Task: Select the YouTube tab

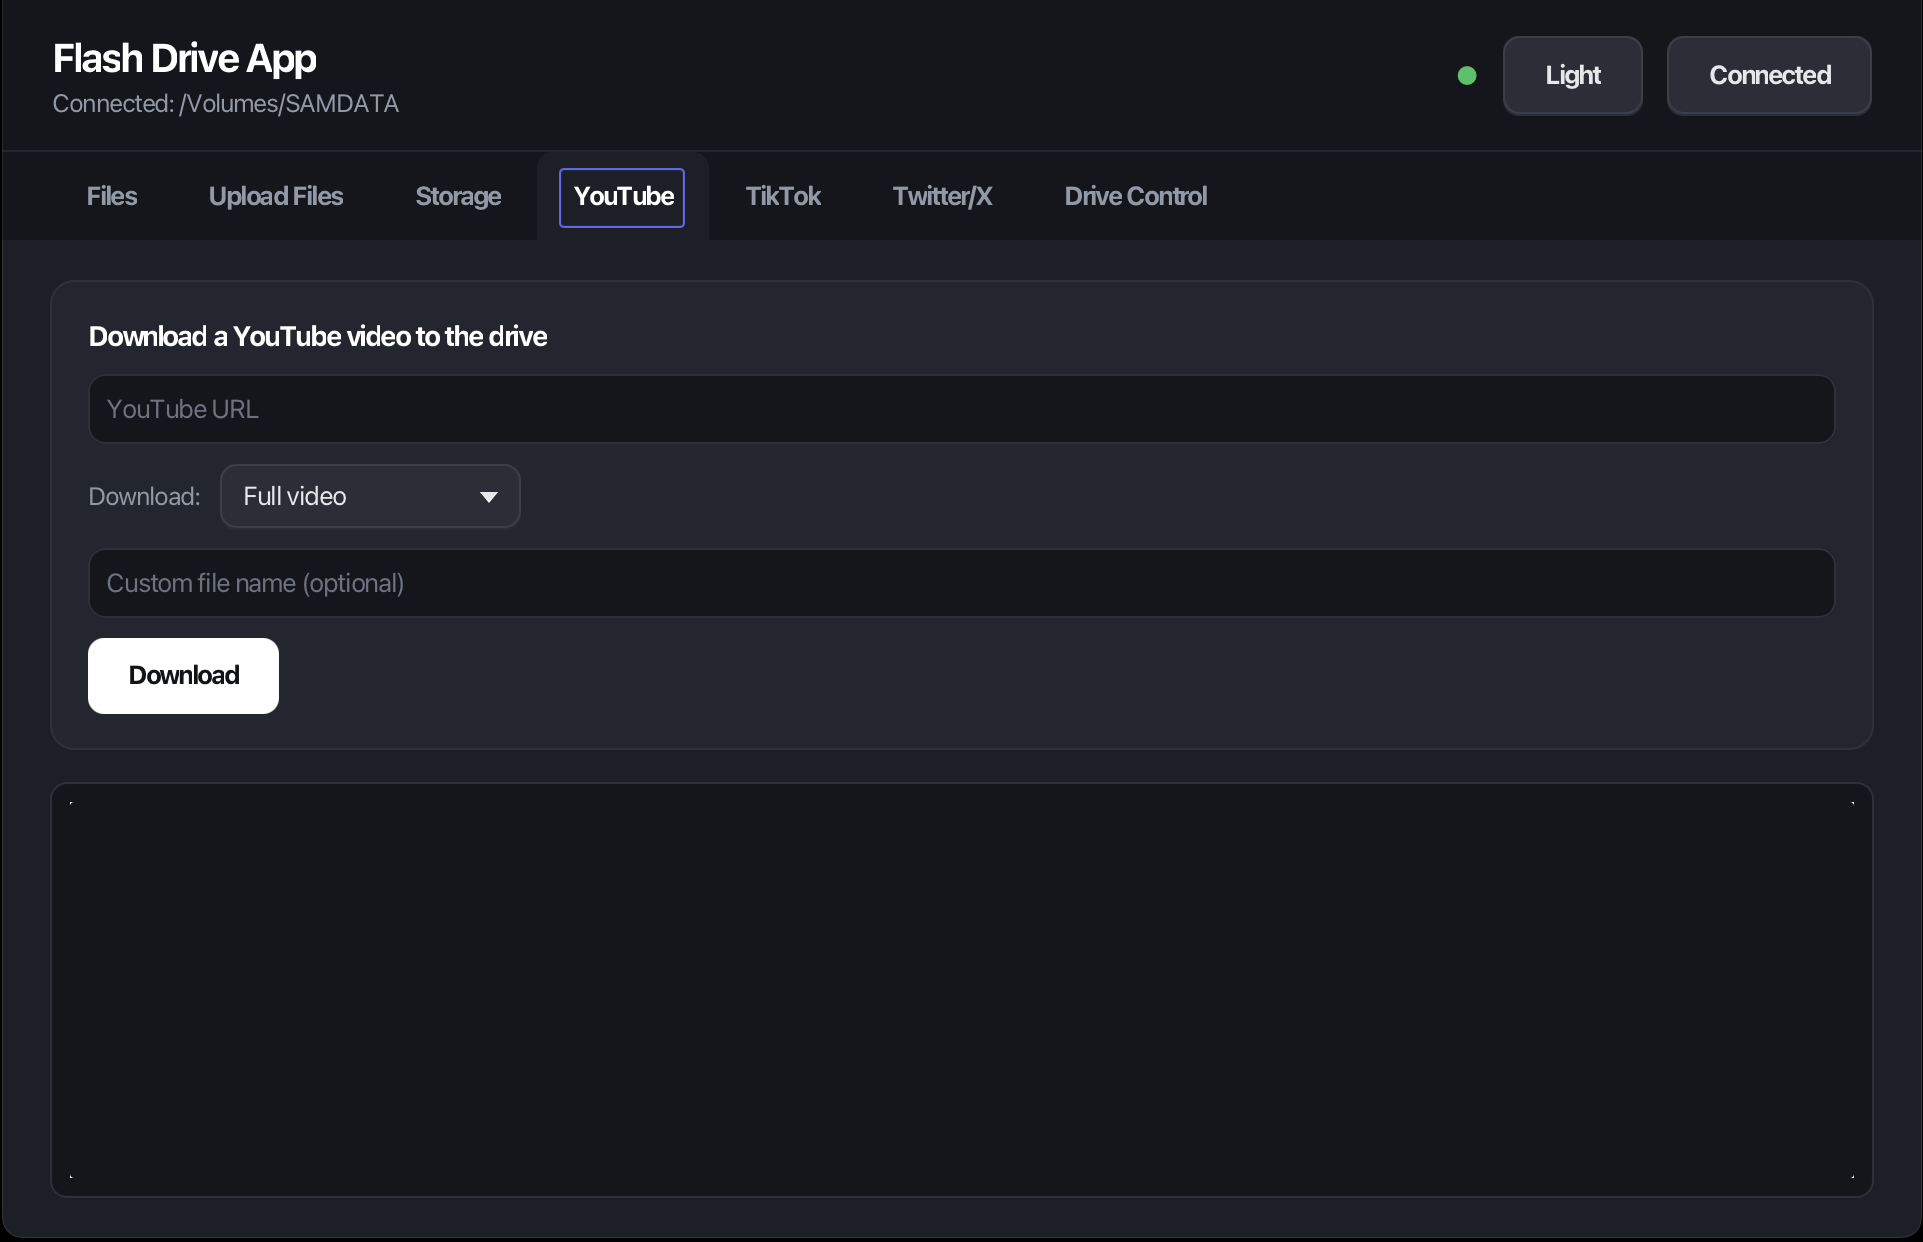Action: [622, 197]
